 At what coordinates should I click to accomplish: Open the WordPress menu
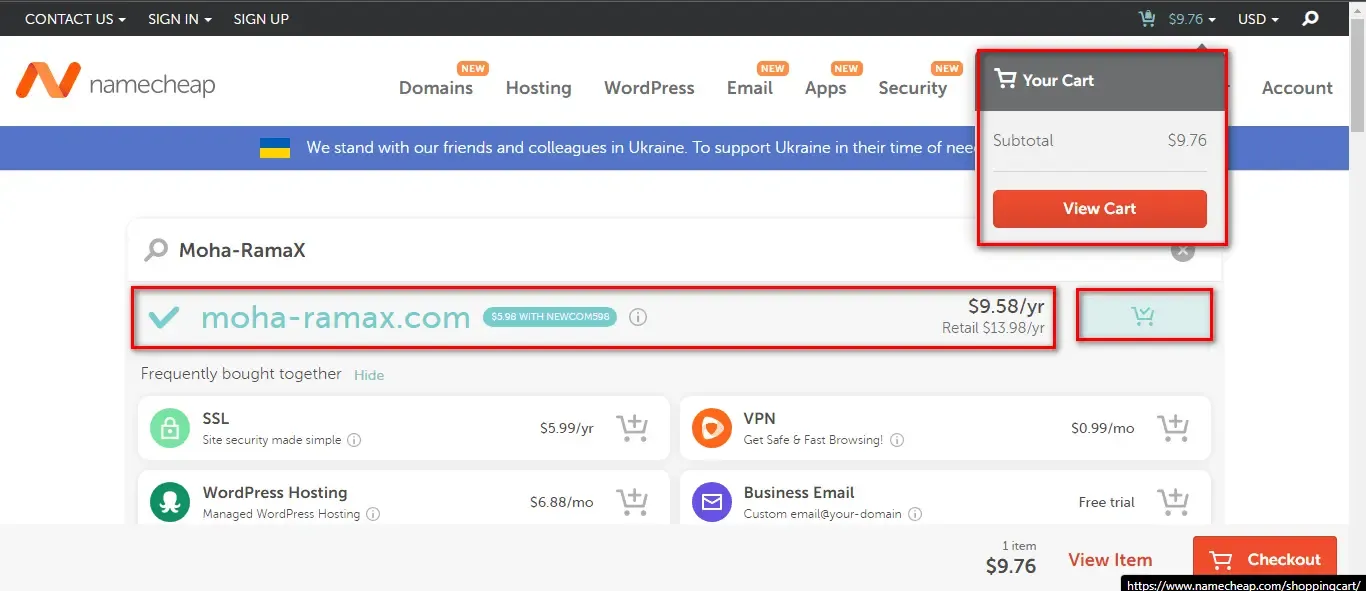point(649,88)
